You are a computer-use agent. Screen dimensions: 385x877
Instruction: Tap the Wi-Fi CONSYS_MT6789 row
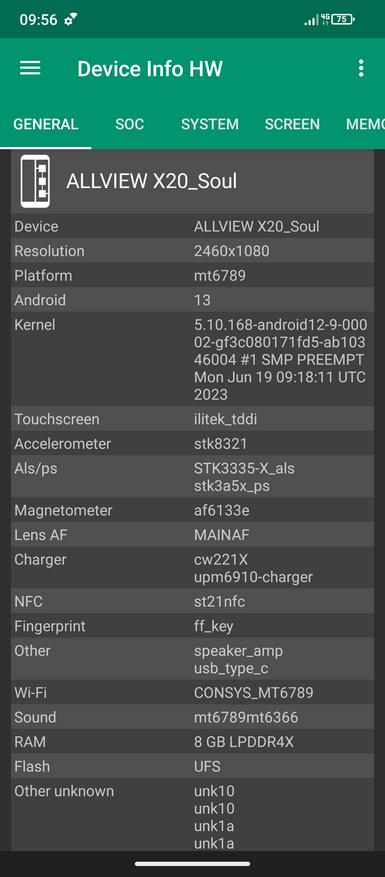point(192,692)
